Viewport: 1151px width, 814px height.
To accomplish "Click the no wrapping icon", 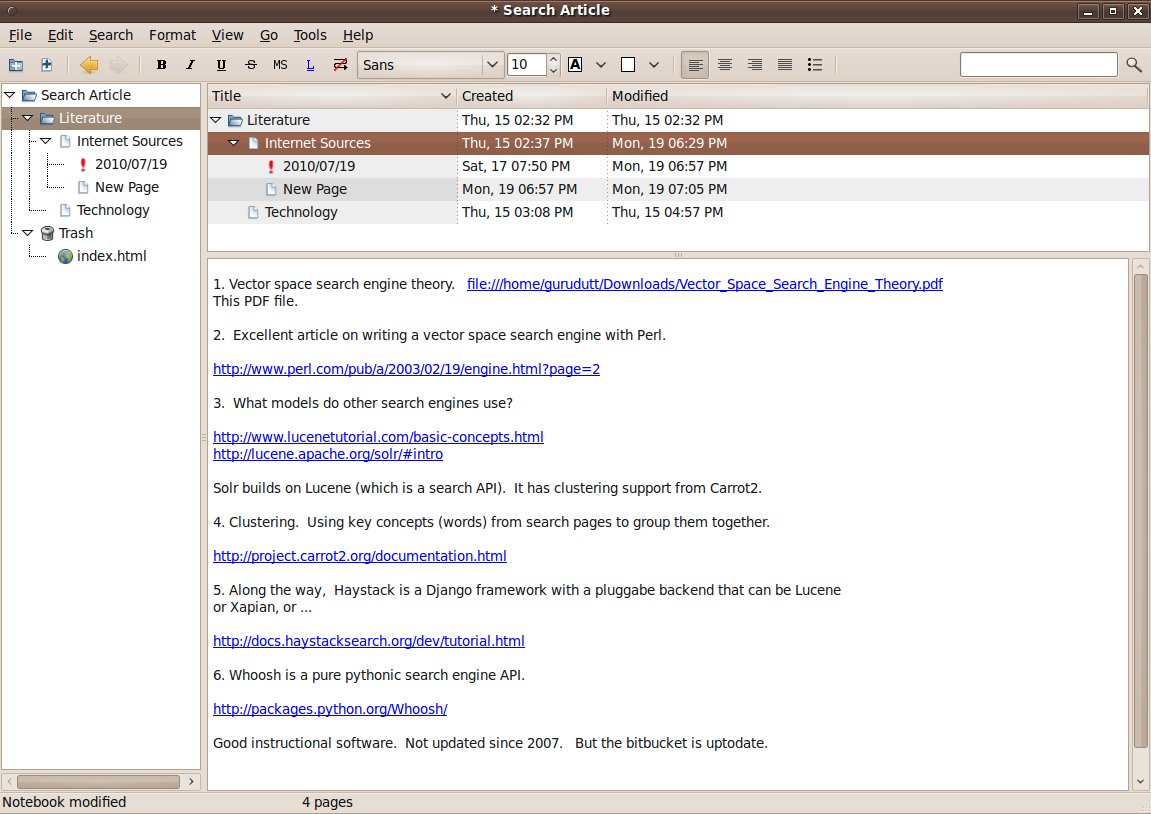I will coord(340,65).
